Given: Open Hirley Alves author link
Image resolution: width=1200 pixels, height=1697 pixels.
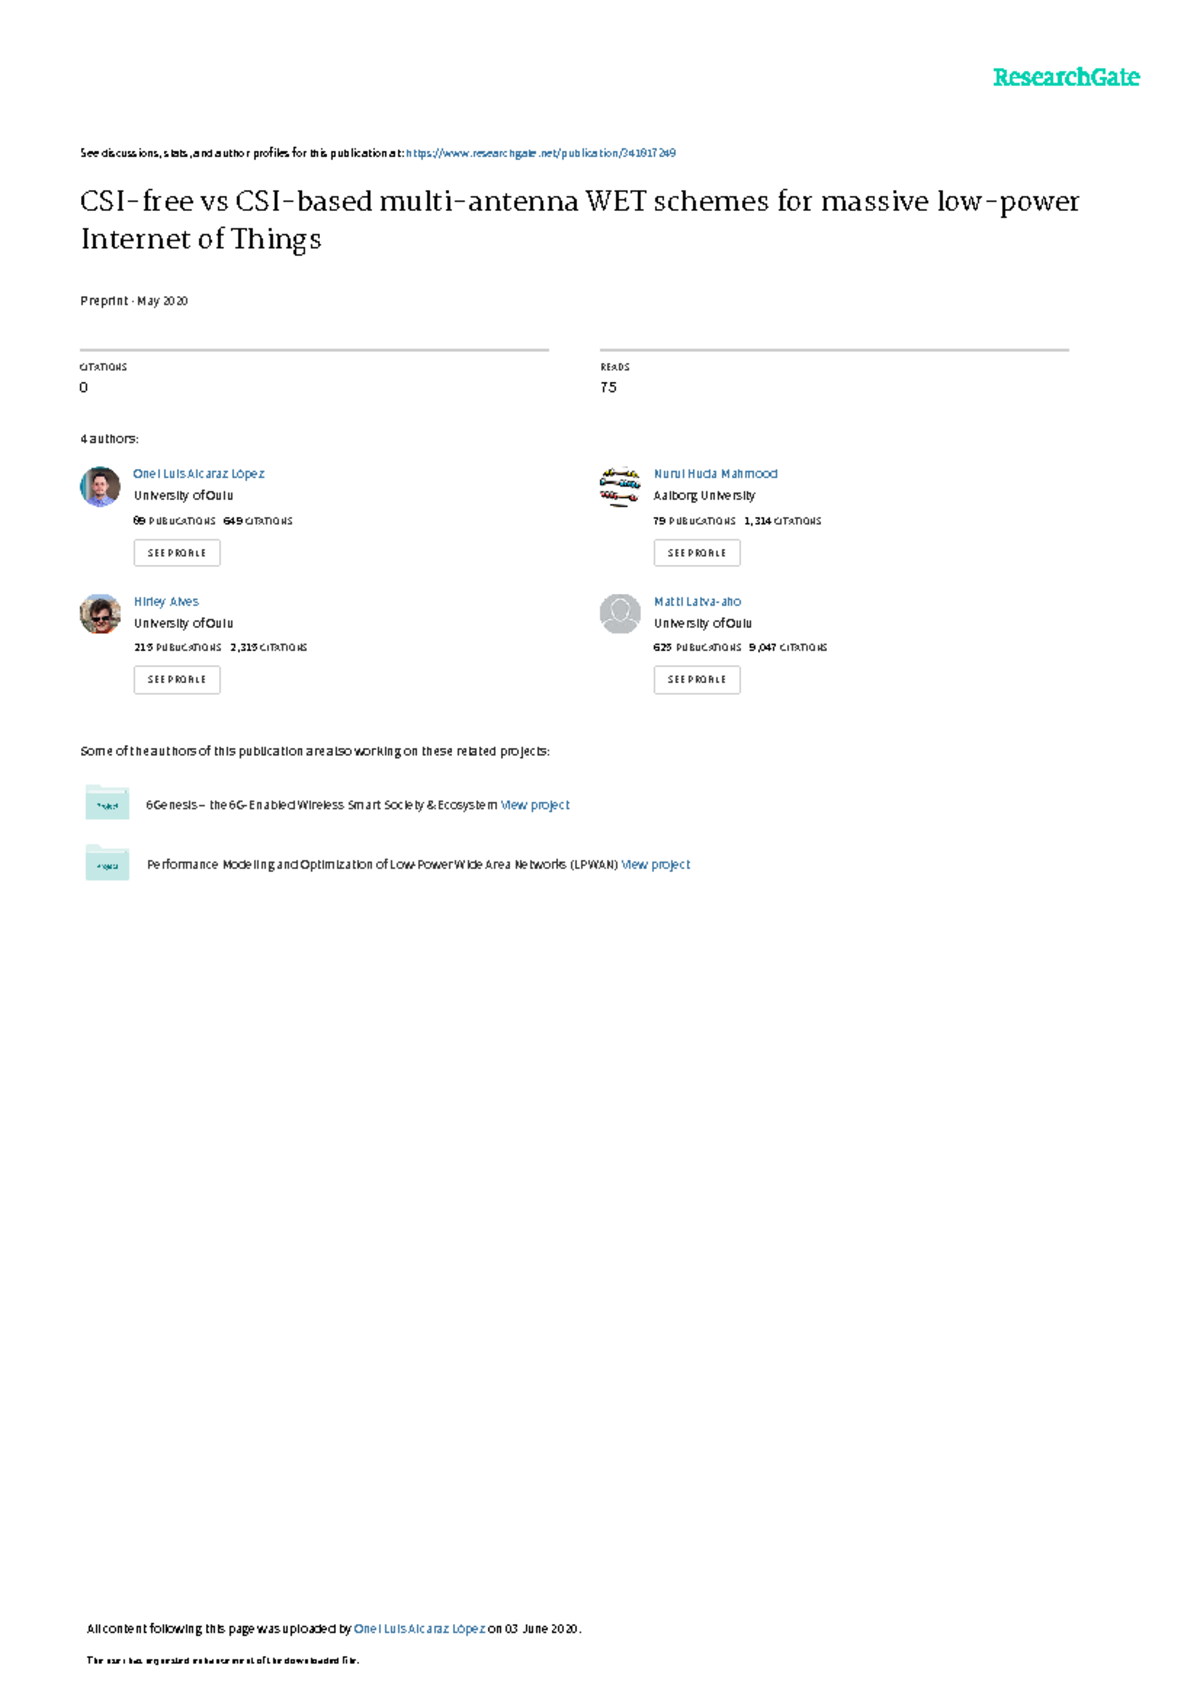Looking at the screenshot, I should point(166,602).
